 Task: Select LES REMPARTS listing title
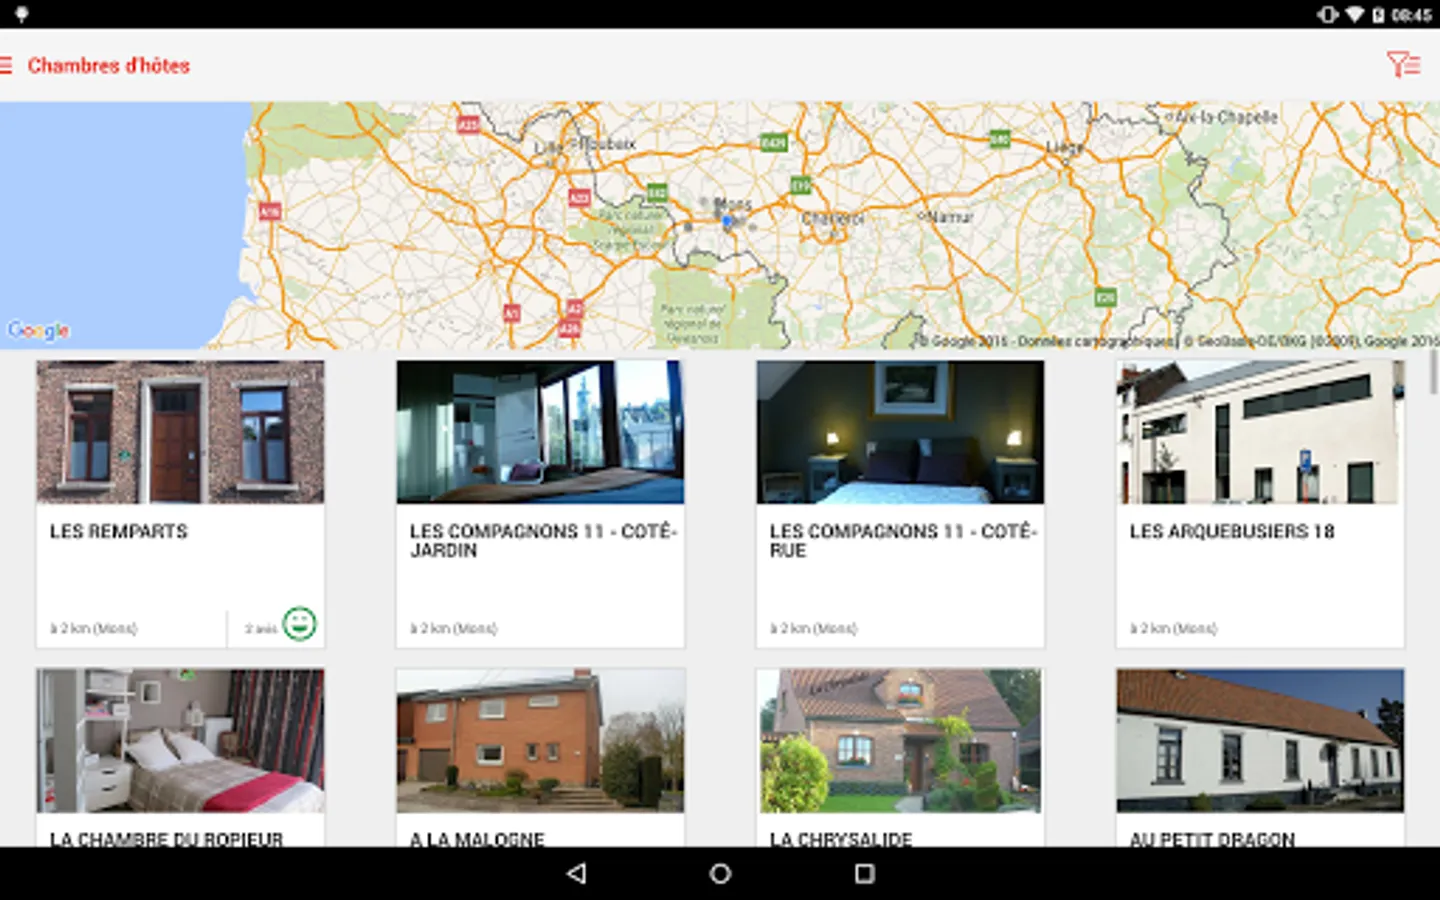(x=119, y=531)
